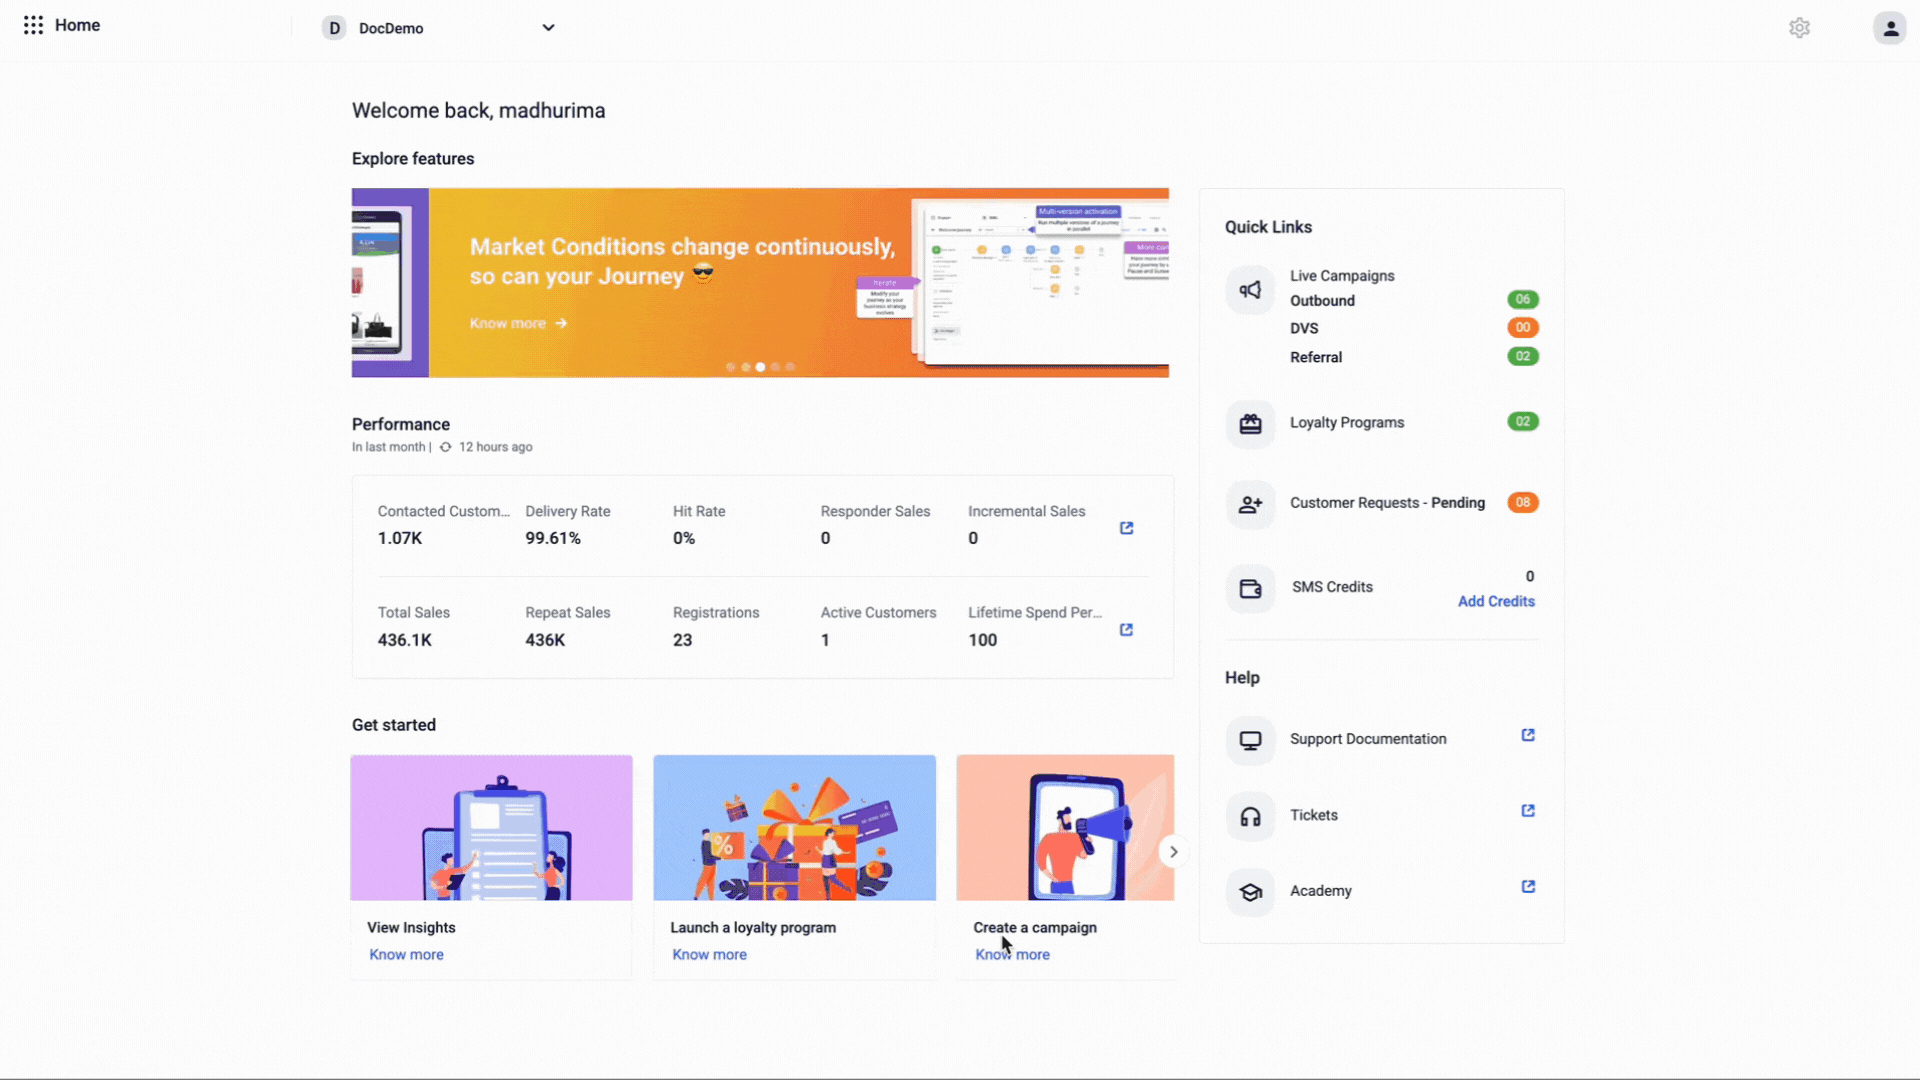Click the Loyalty Programs count badge 02
Image resolution: width=1920 pixels, height=1080 pixels.
click(x=1523, y=422)
